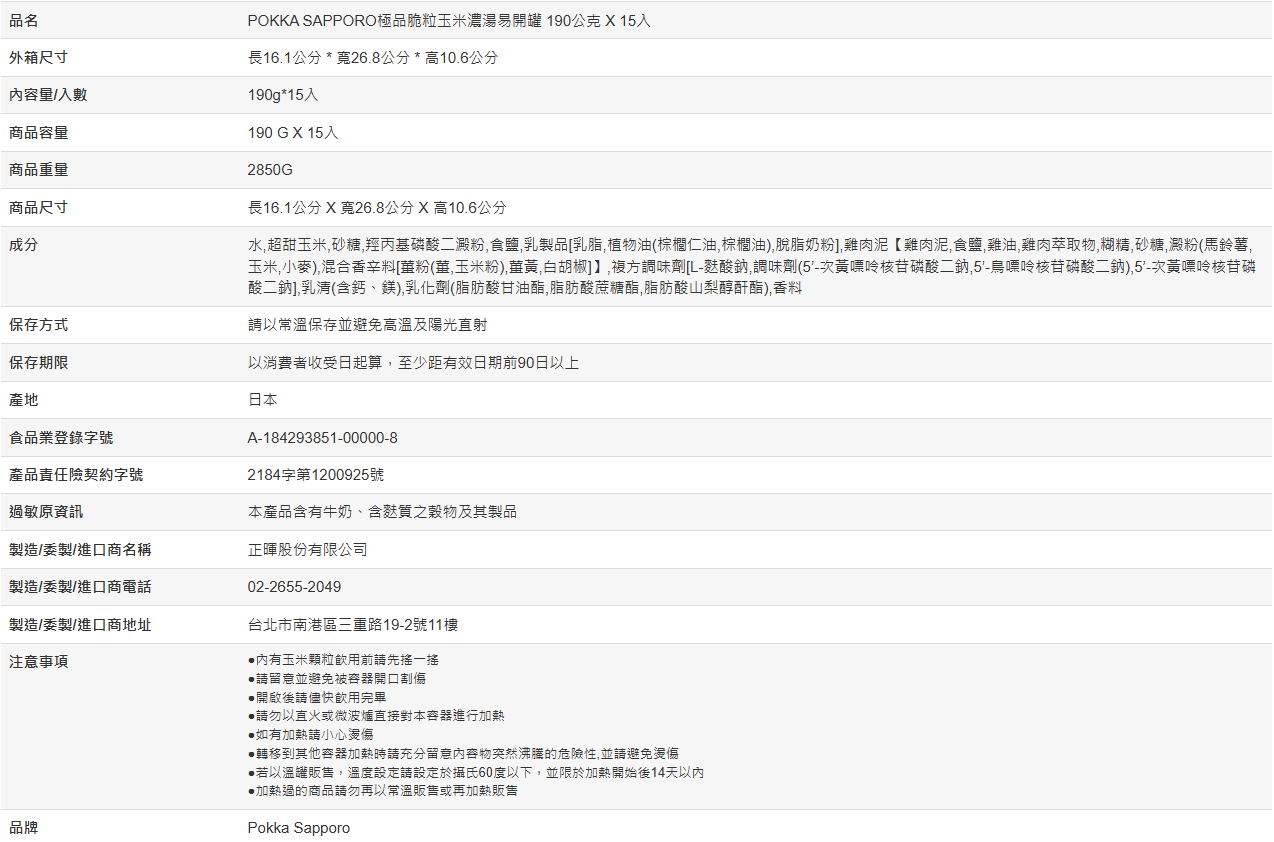1274x842 pixels.
Task: Click food registration number A-184293851-00000-8
Action: [x=323, y=438]
